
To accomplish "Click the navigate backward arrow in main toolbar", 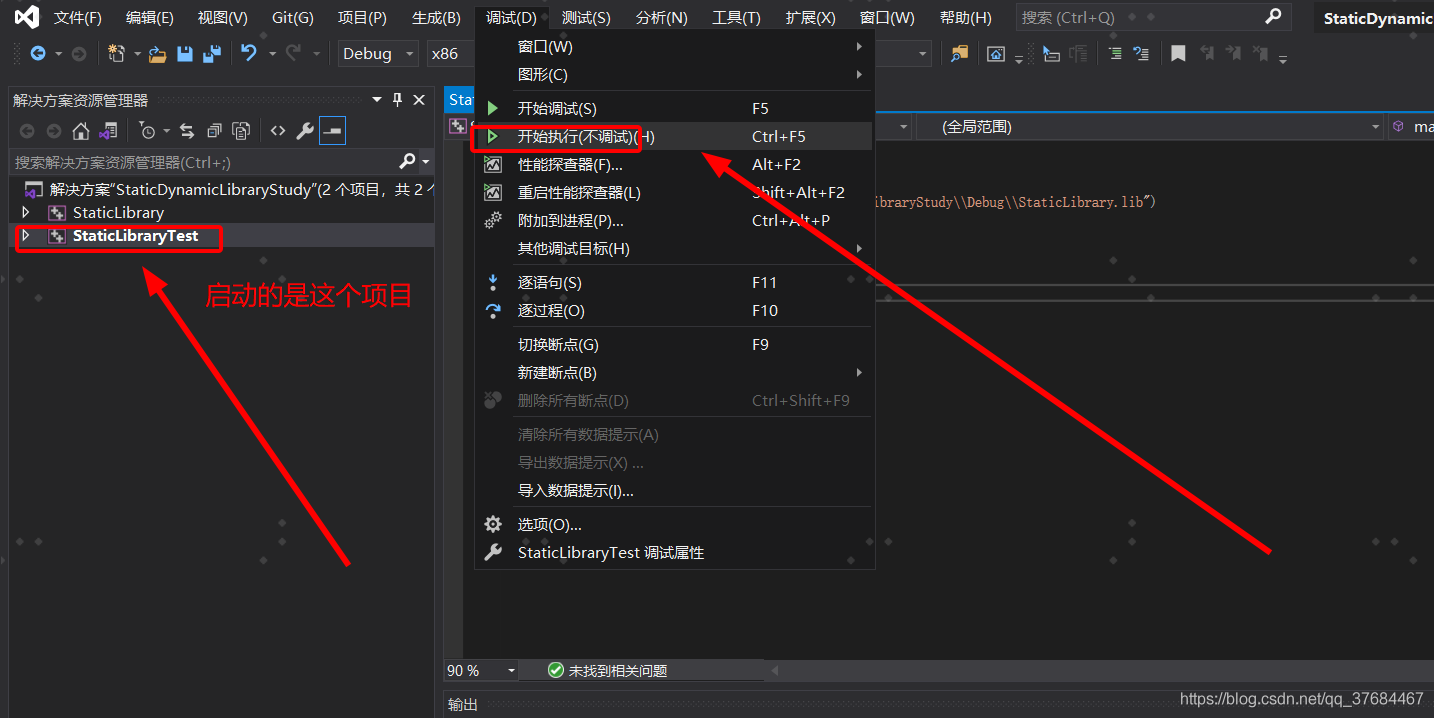I will point(38,54).
